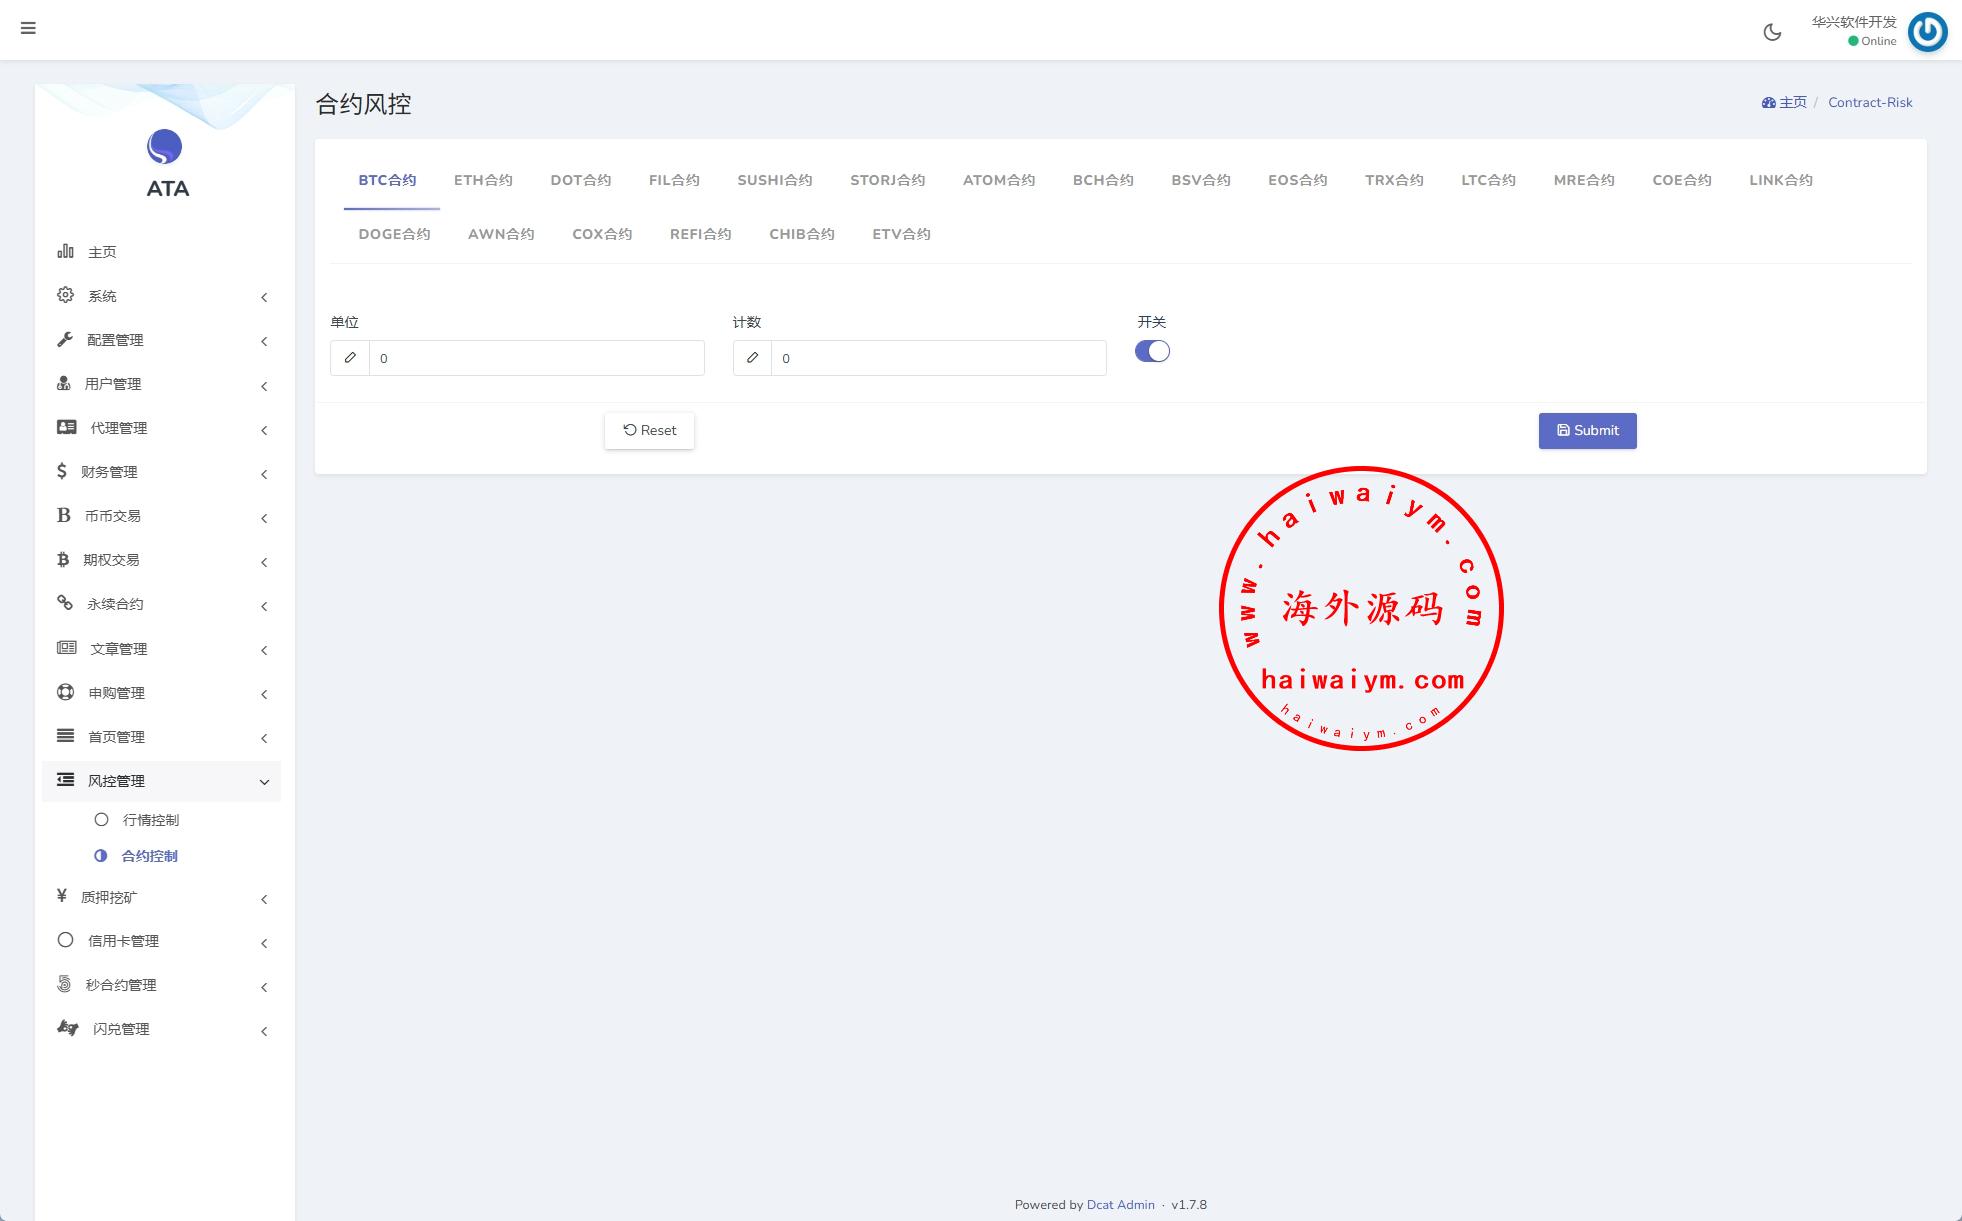The height and width of the screenshot is (1221, 1962).
Task: Click the 财务管理 dollar icon
Action: coord(62,471)
